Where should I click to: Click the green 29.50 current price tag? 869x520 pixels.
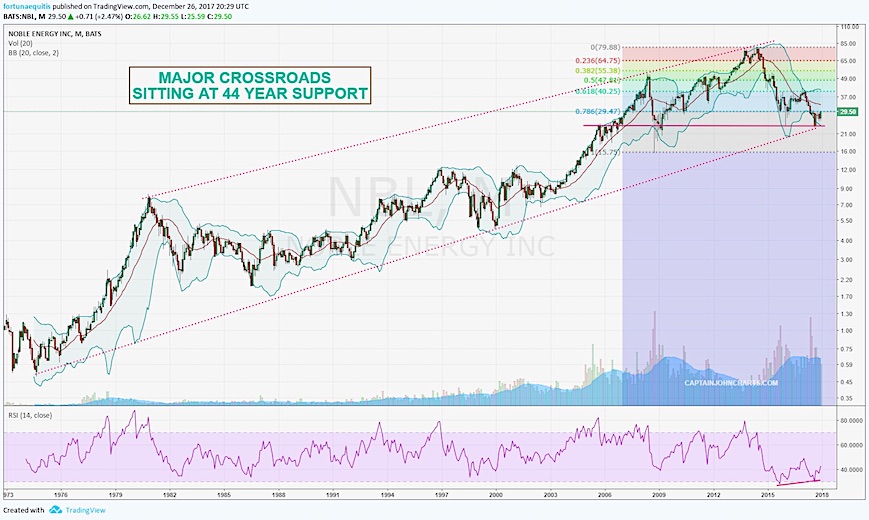pyautogui.click(x=847, y=111)
